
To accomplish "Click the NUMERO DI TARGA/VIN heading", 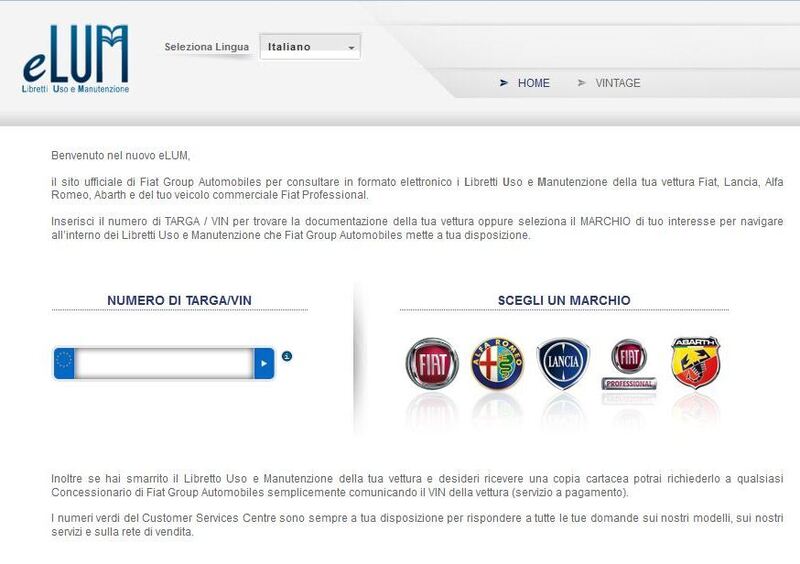I will pos(179,300).
